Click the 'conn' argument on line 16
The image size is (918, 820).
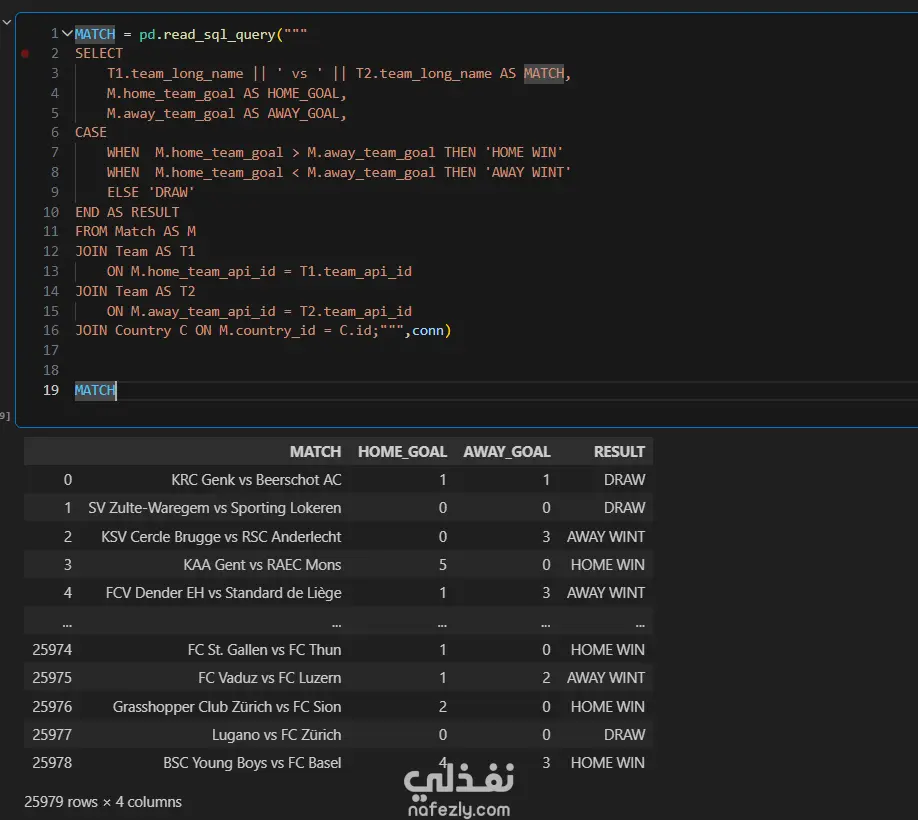tap(428, 331)
